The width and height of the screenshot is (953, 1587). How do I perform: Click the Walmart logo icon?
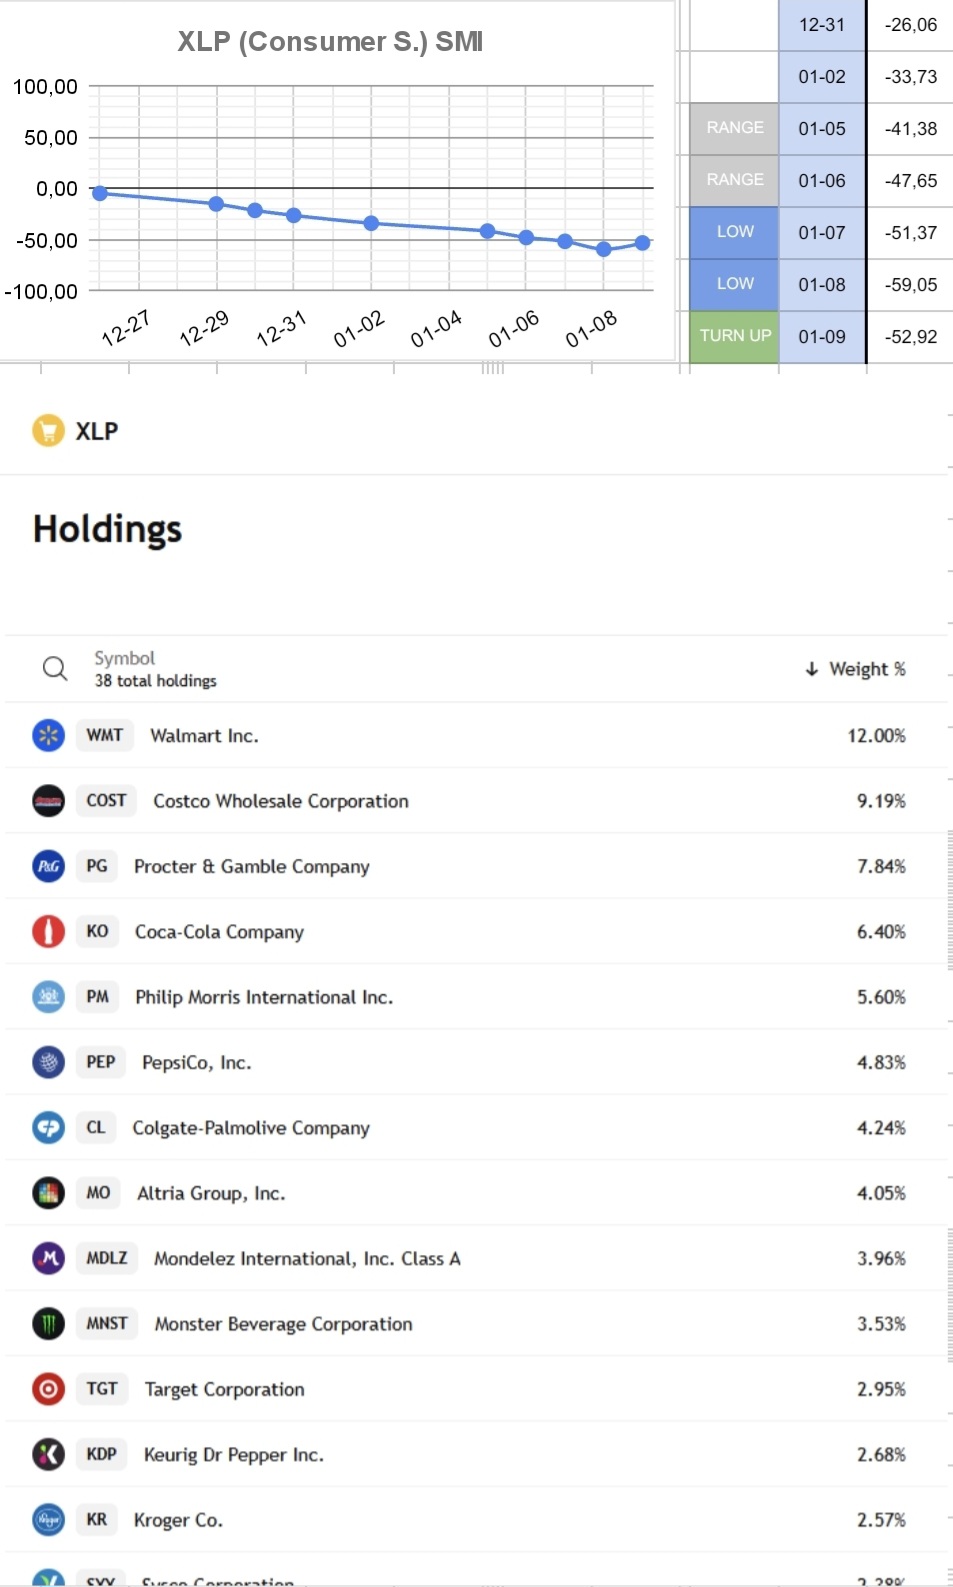coord(48,735)
